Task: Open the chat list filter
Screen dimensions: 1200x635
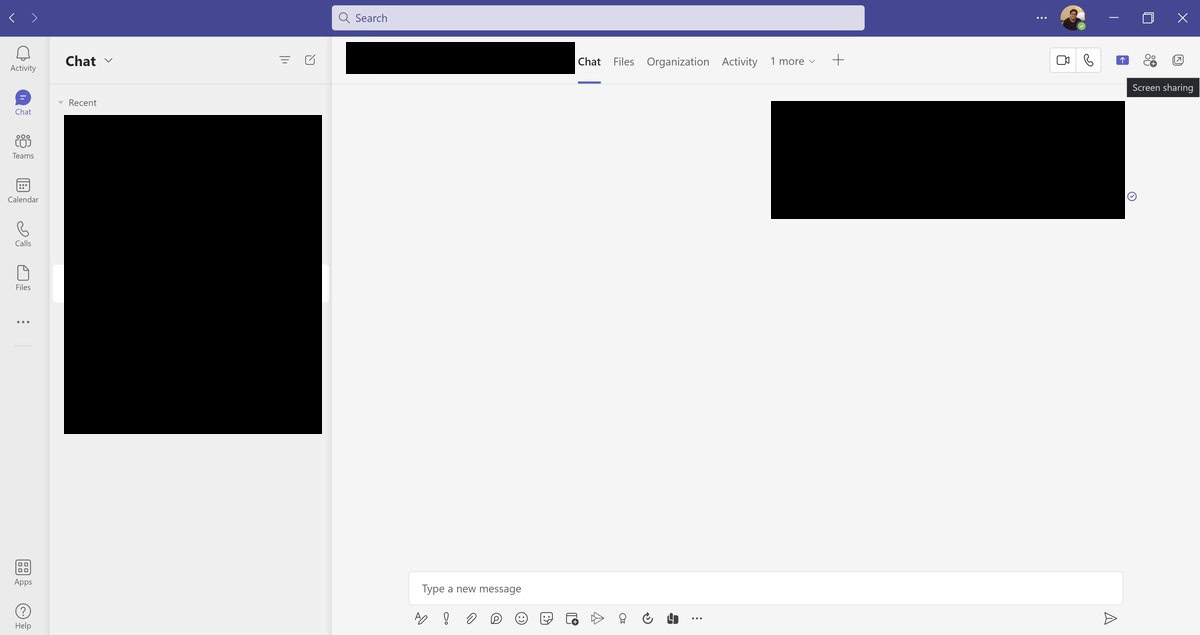Action: (x=285, y=60)
